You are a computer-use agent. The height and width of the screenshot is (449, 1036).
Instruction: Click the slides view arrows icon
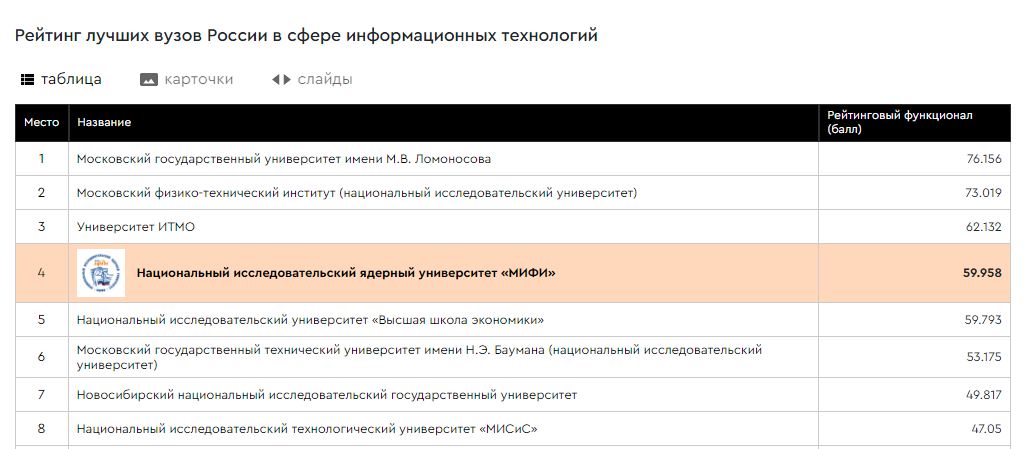click(281, 80)
